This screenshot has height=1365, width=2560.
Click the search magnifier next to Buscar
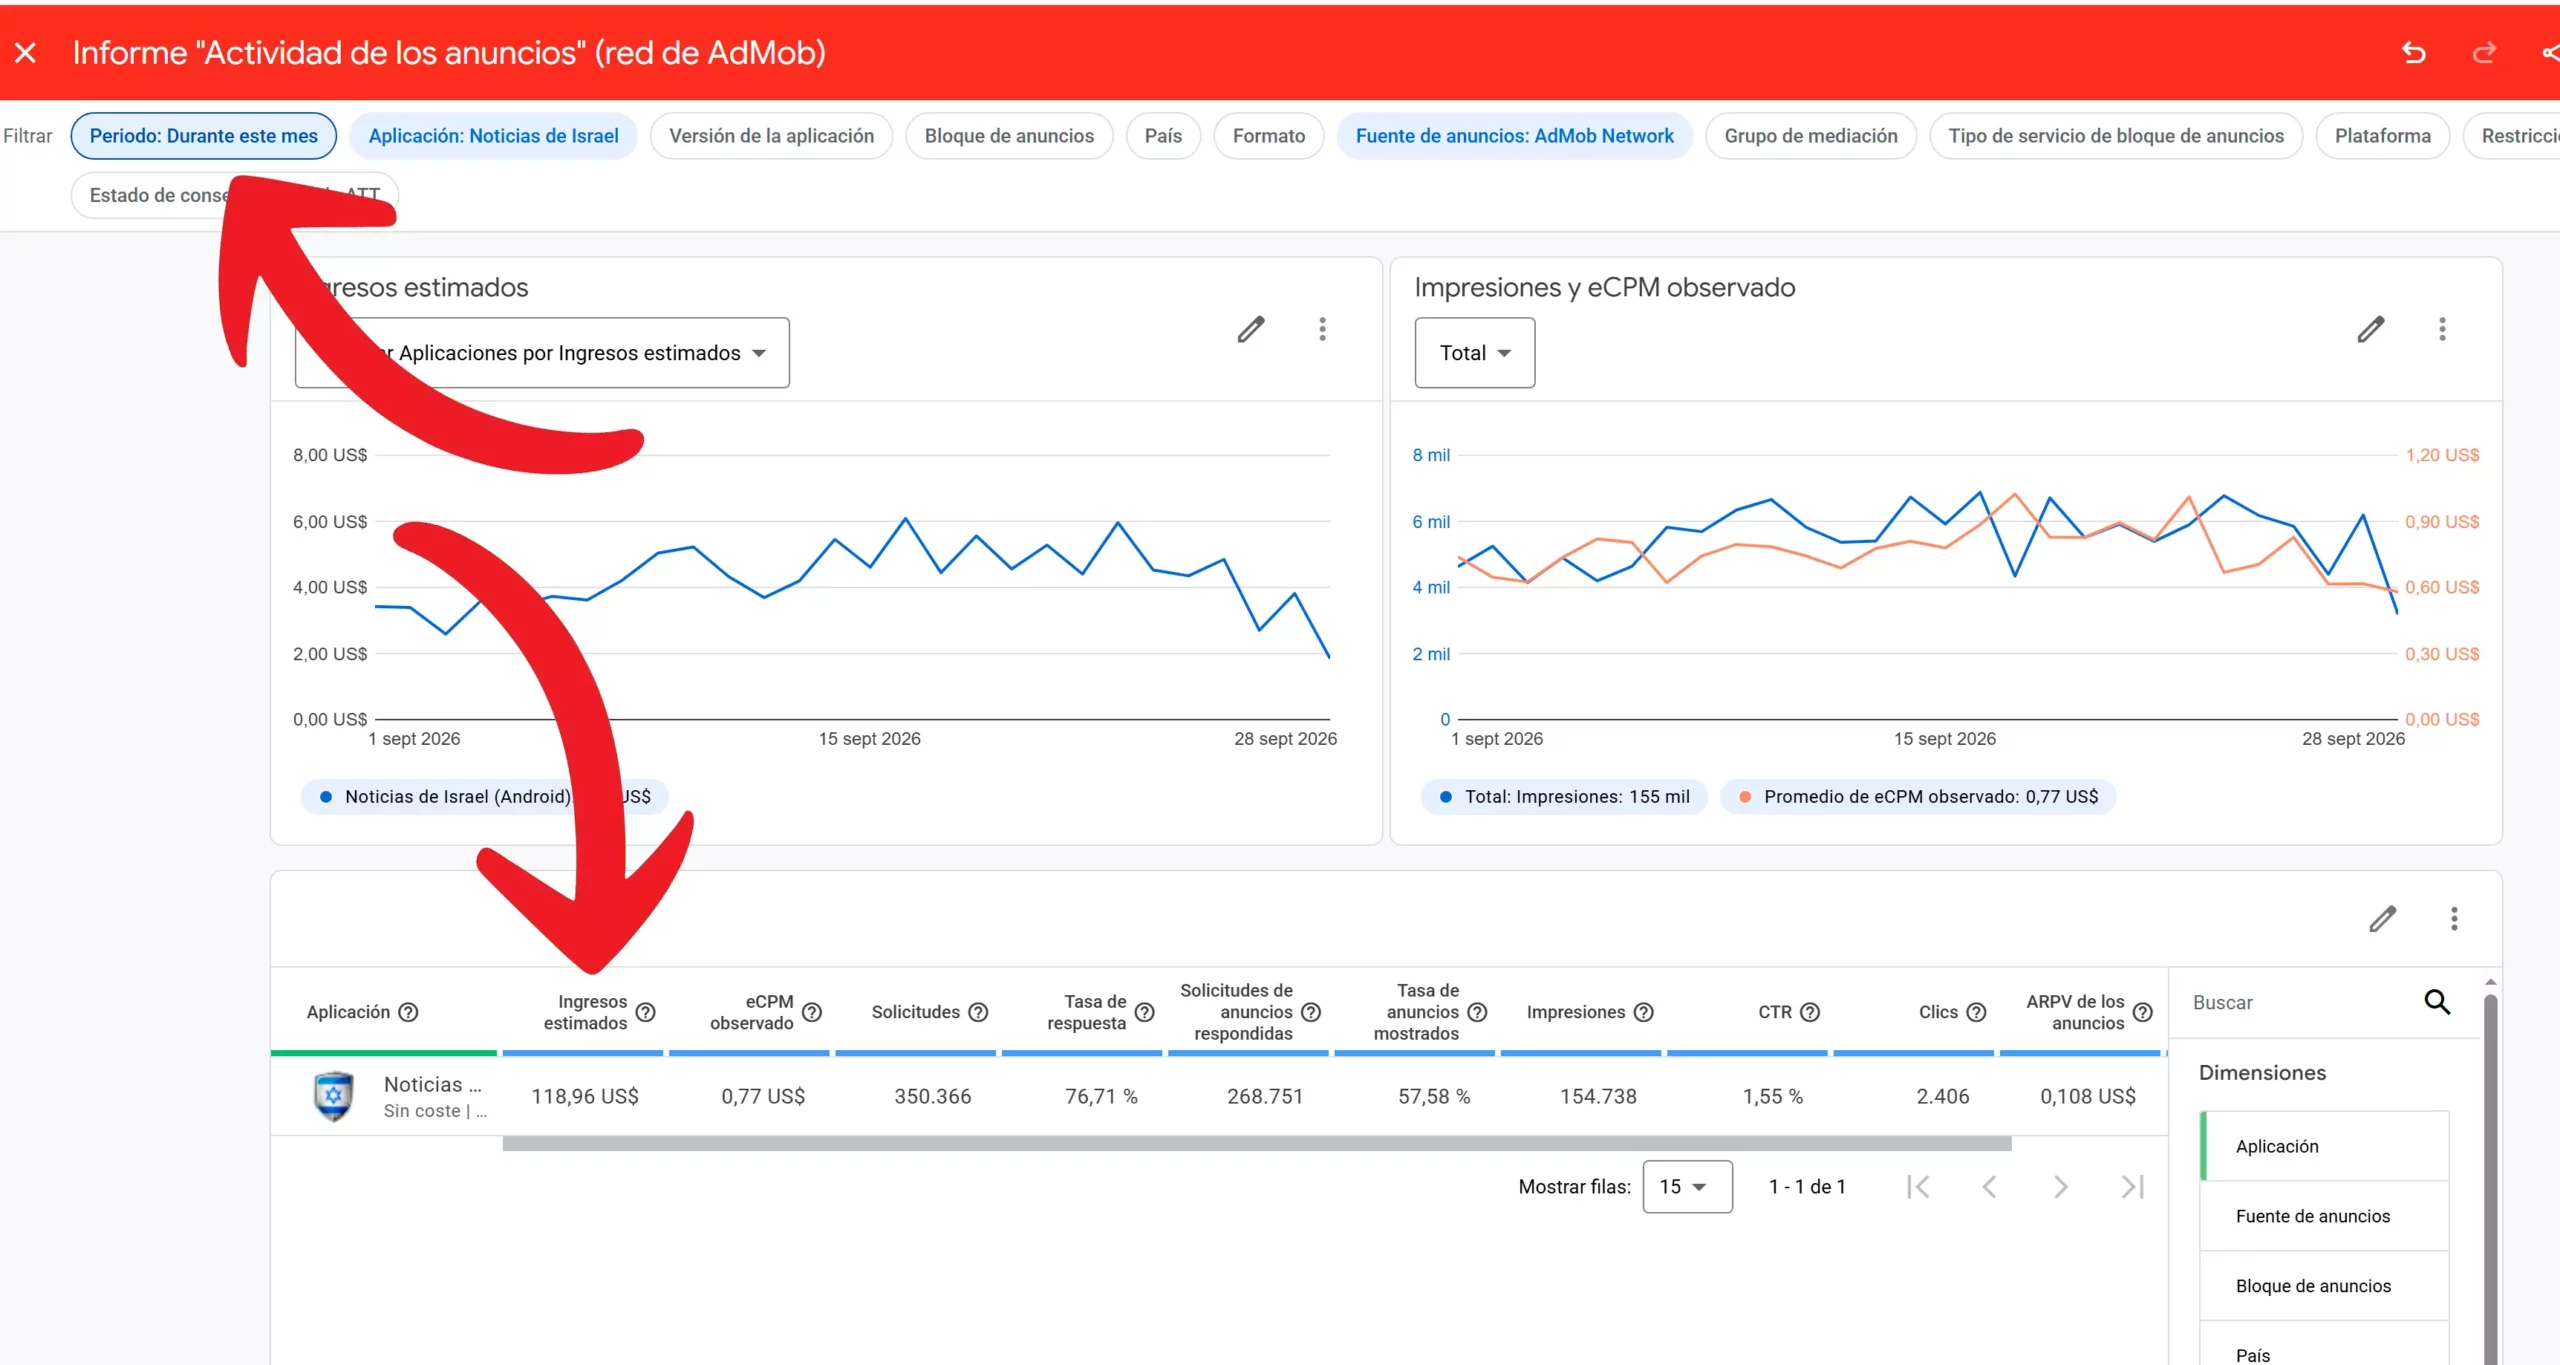click(2437, 1002)
